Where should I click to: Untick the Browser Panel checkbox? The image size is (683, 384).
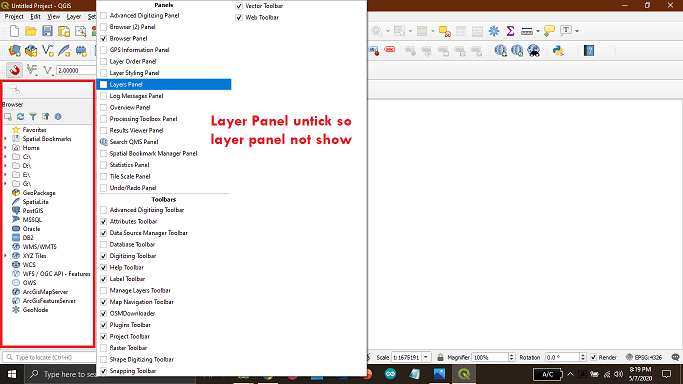coord(104,38)
